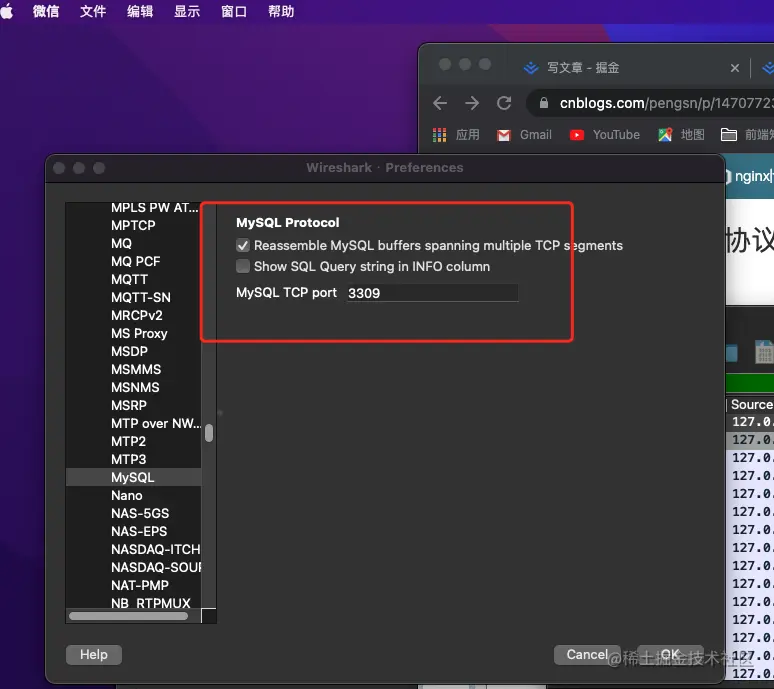Select MQTT in protocol list

[133, 279]
